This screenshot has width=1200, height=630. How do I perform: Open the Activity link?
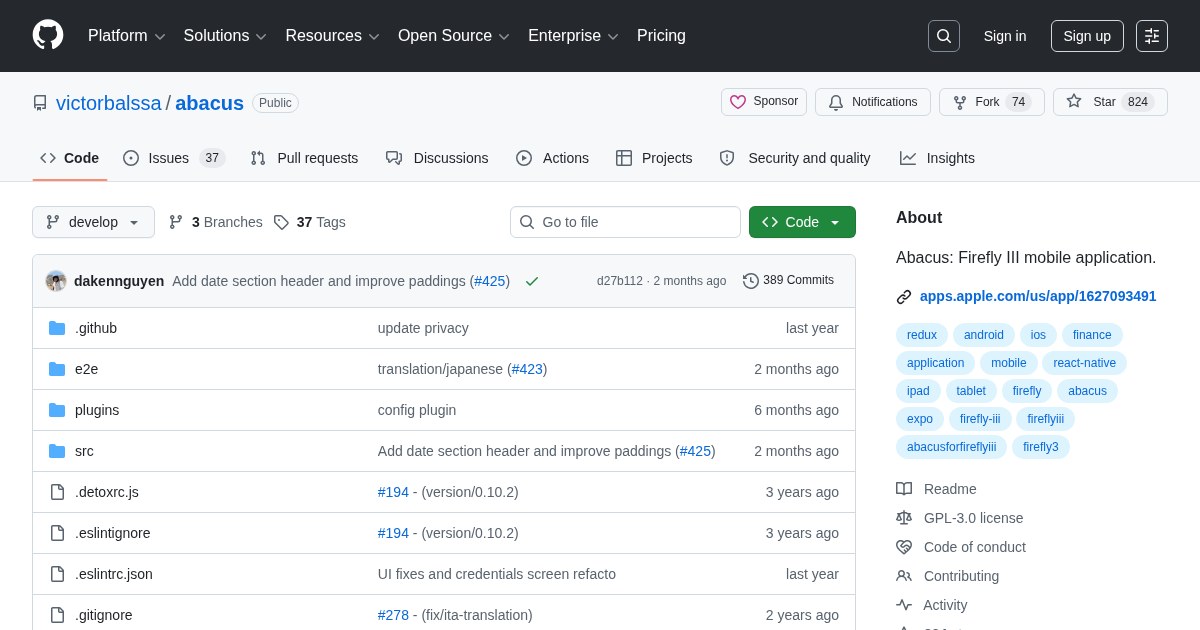[x=932, y=605]
